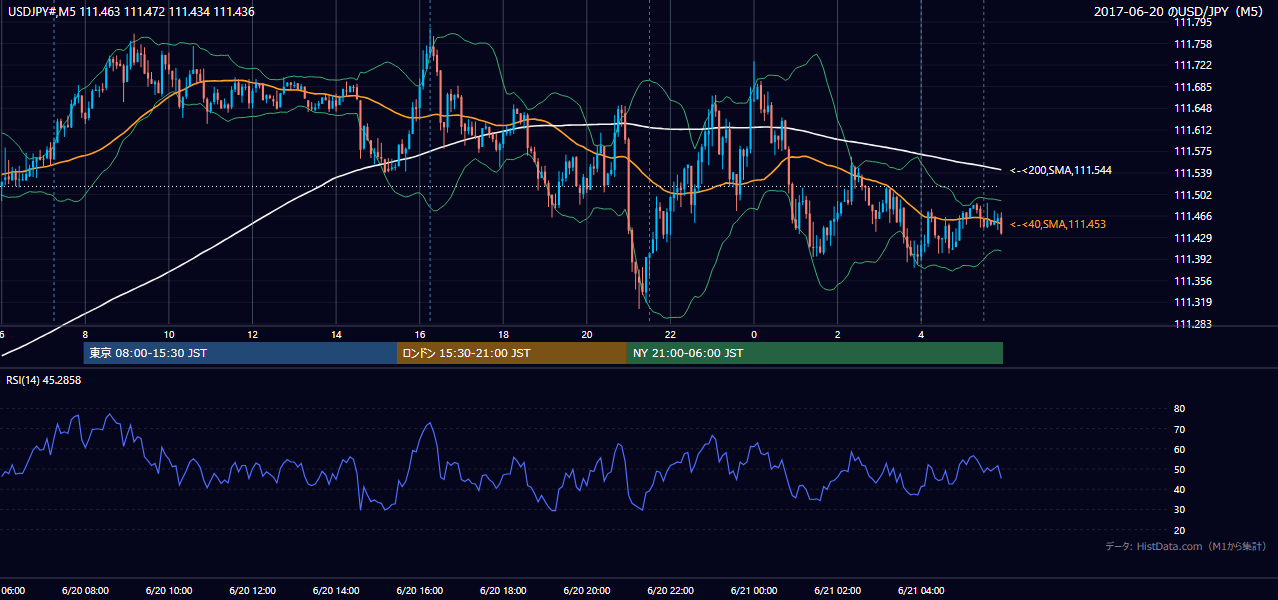Click hour label 12 under price chart
This screenshot has height=600, width=1278.
[252, 334]
